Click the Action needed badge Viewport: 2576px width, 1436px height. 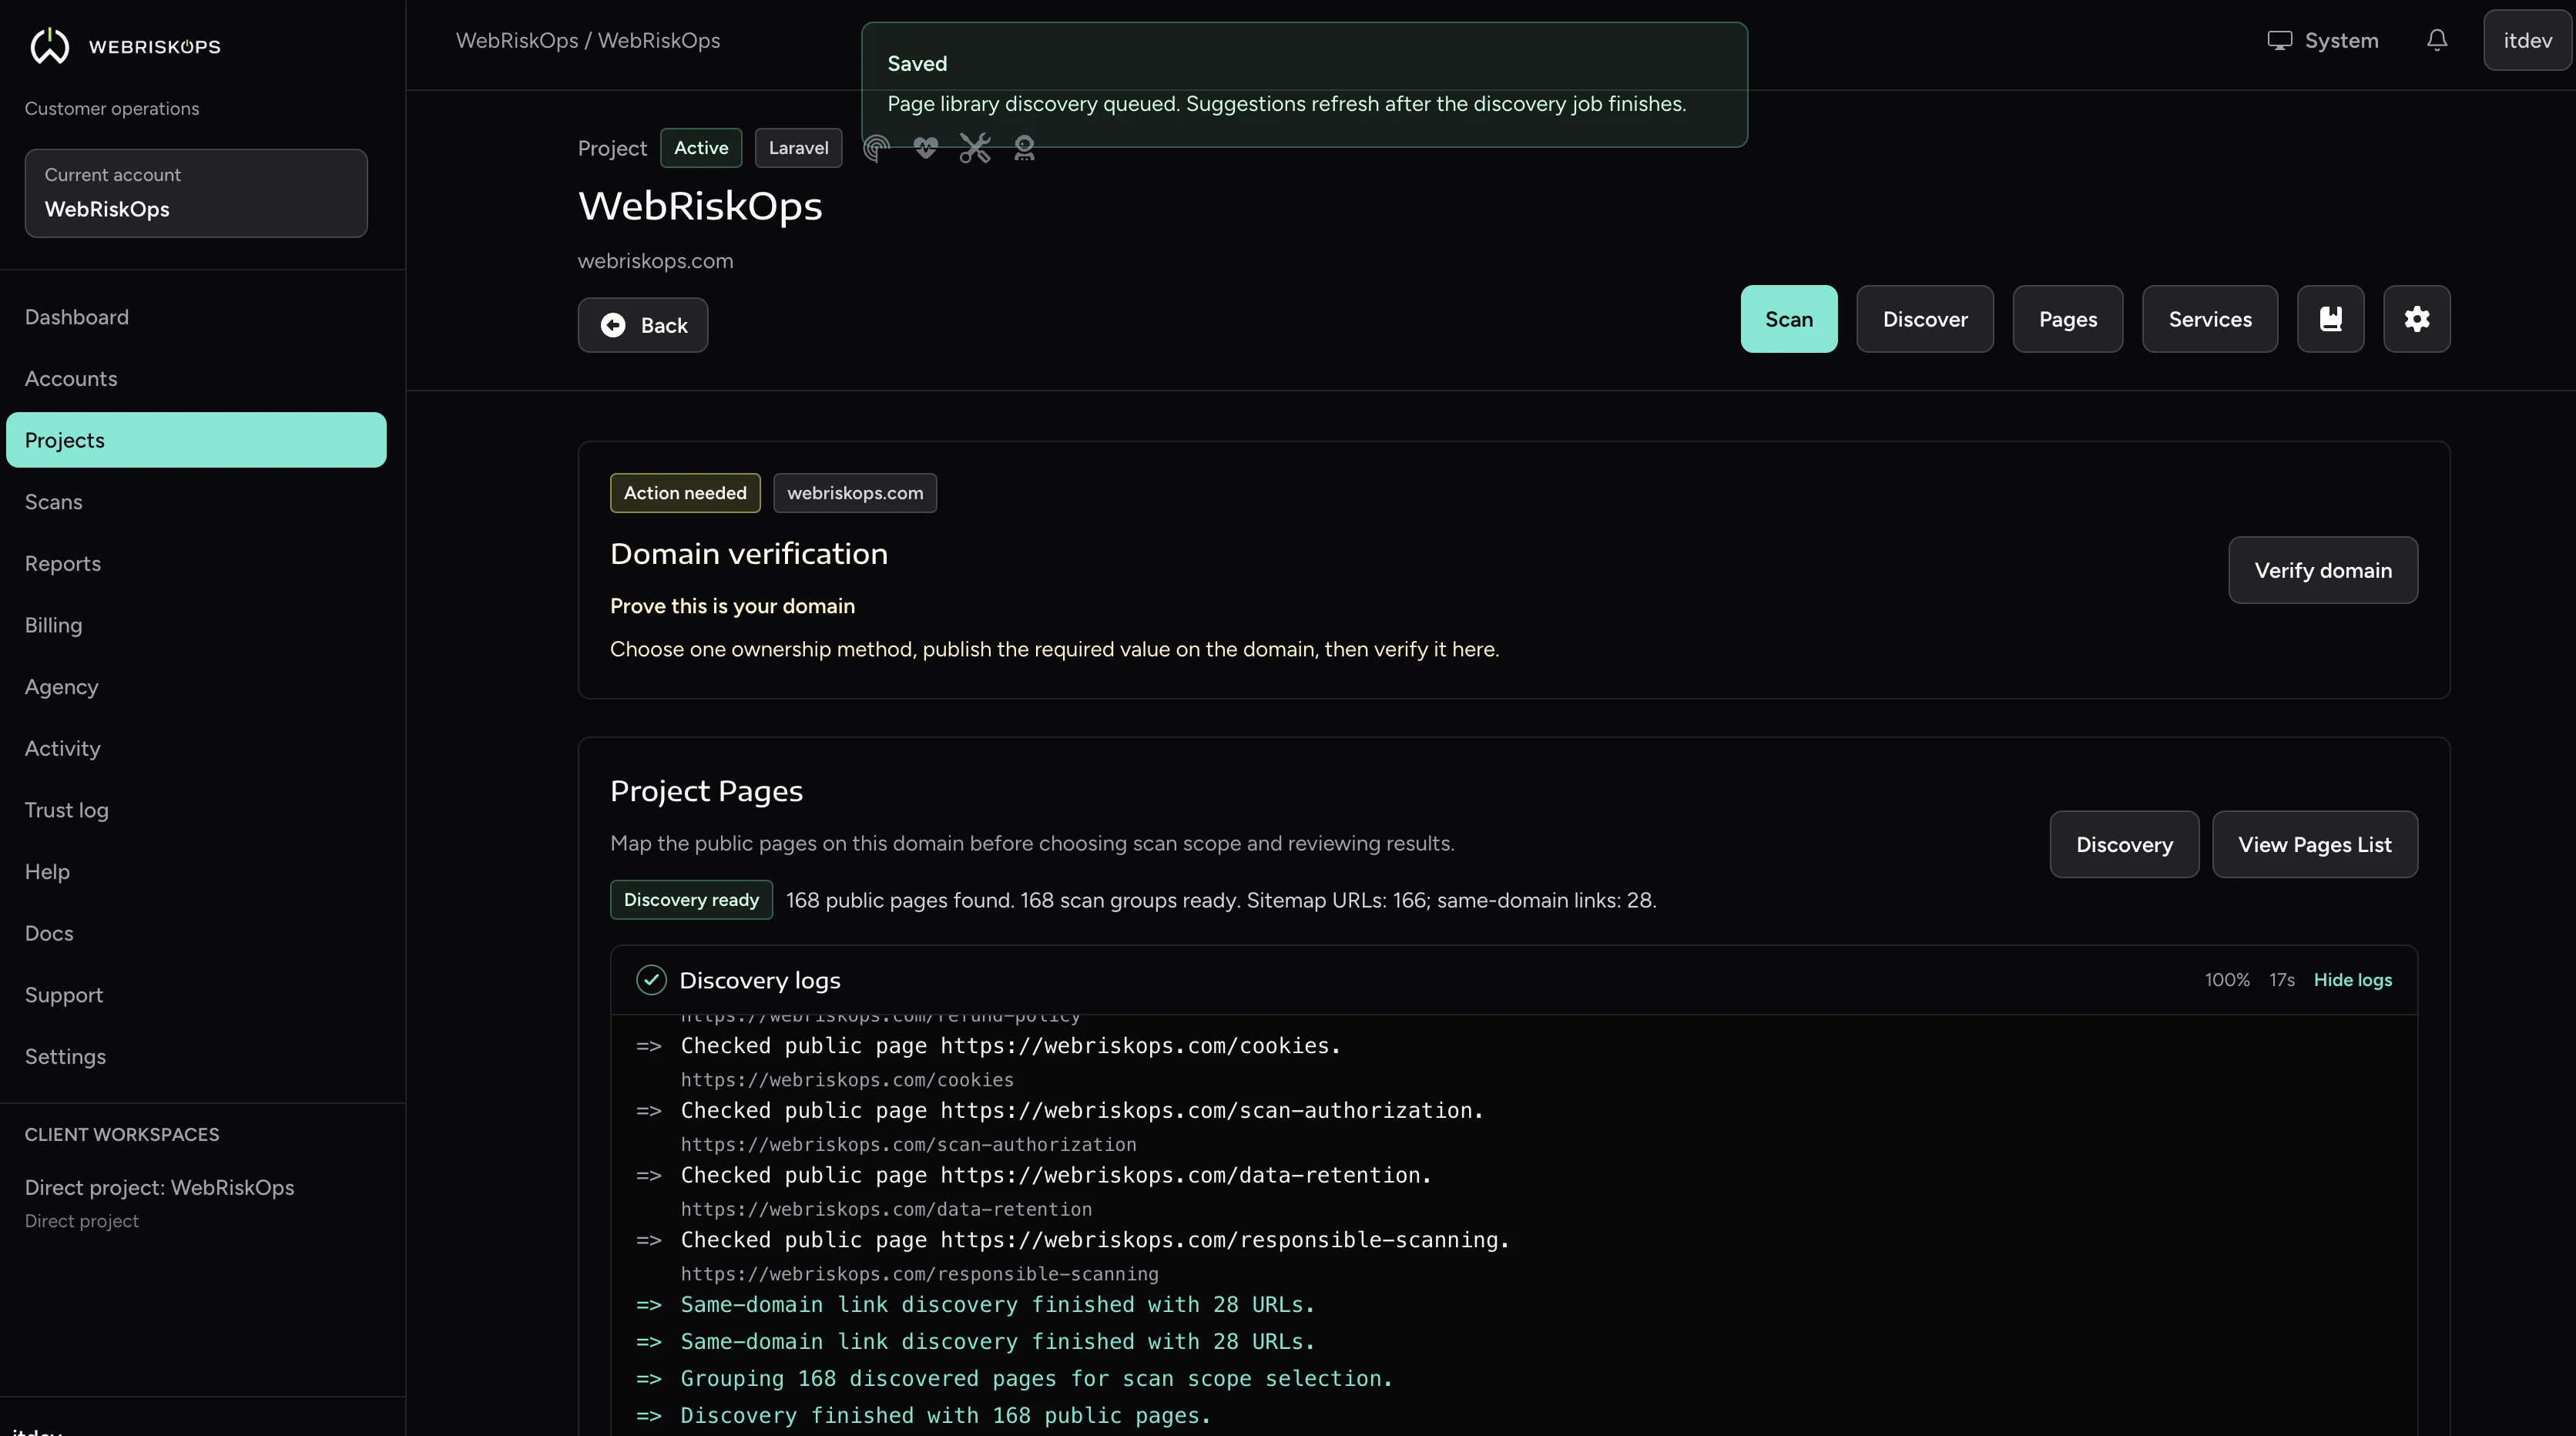685,493
